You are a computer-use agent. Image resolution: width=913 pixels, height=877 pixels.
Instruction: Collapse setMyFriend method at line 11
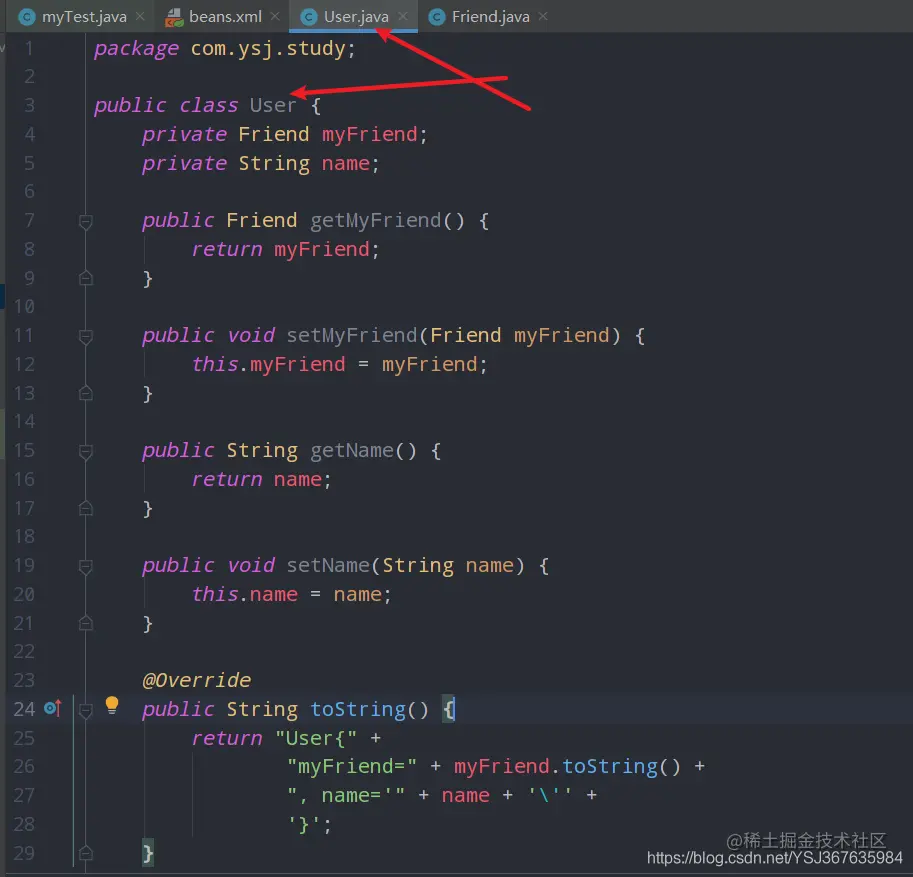86,336
